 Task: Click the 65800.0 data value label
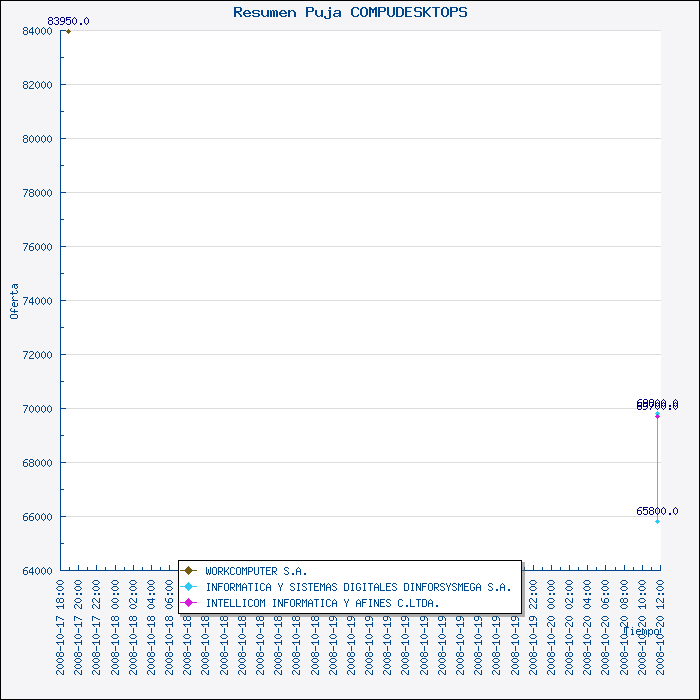pos(657,511)
